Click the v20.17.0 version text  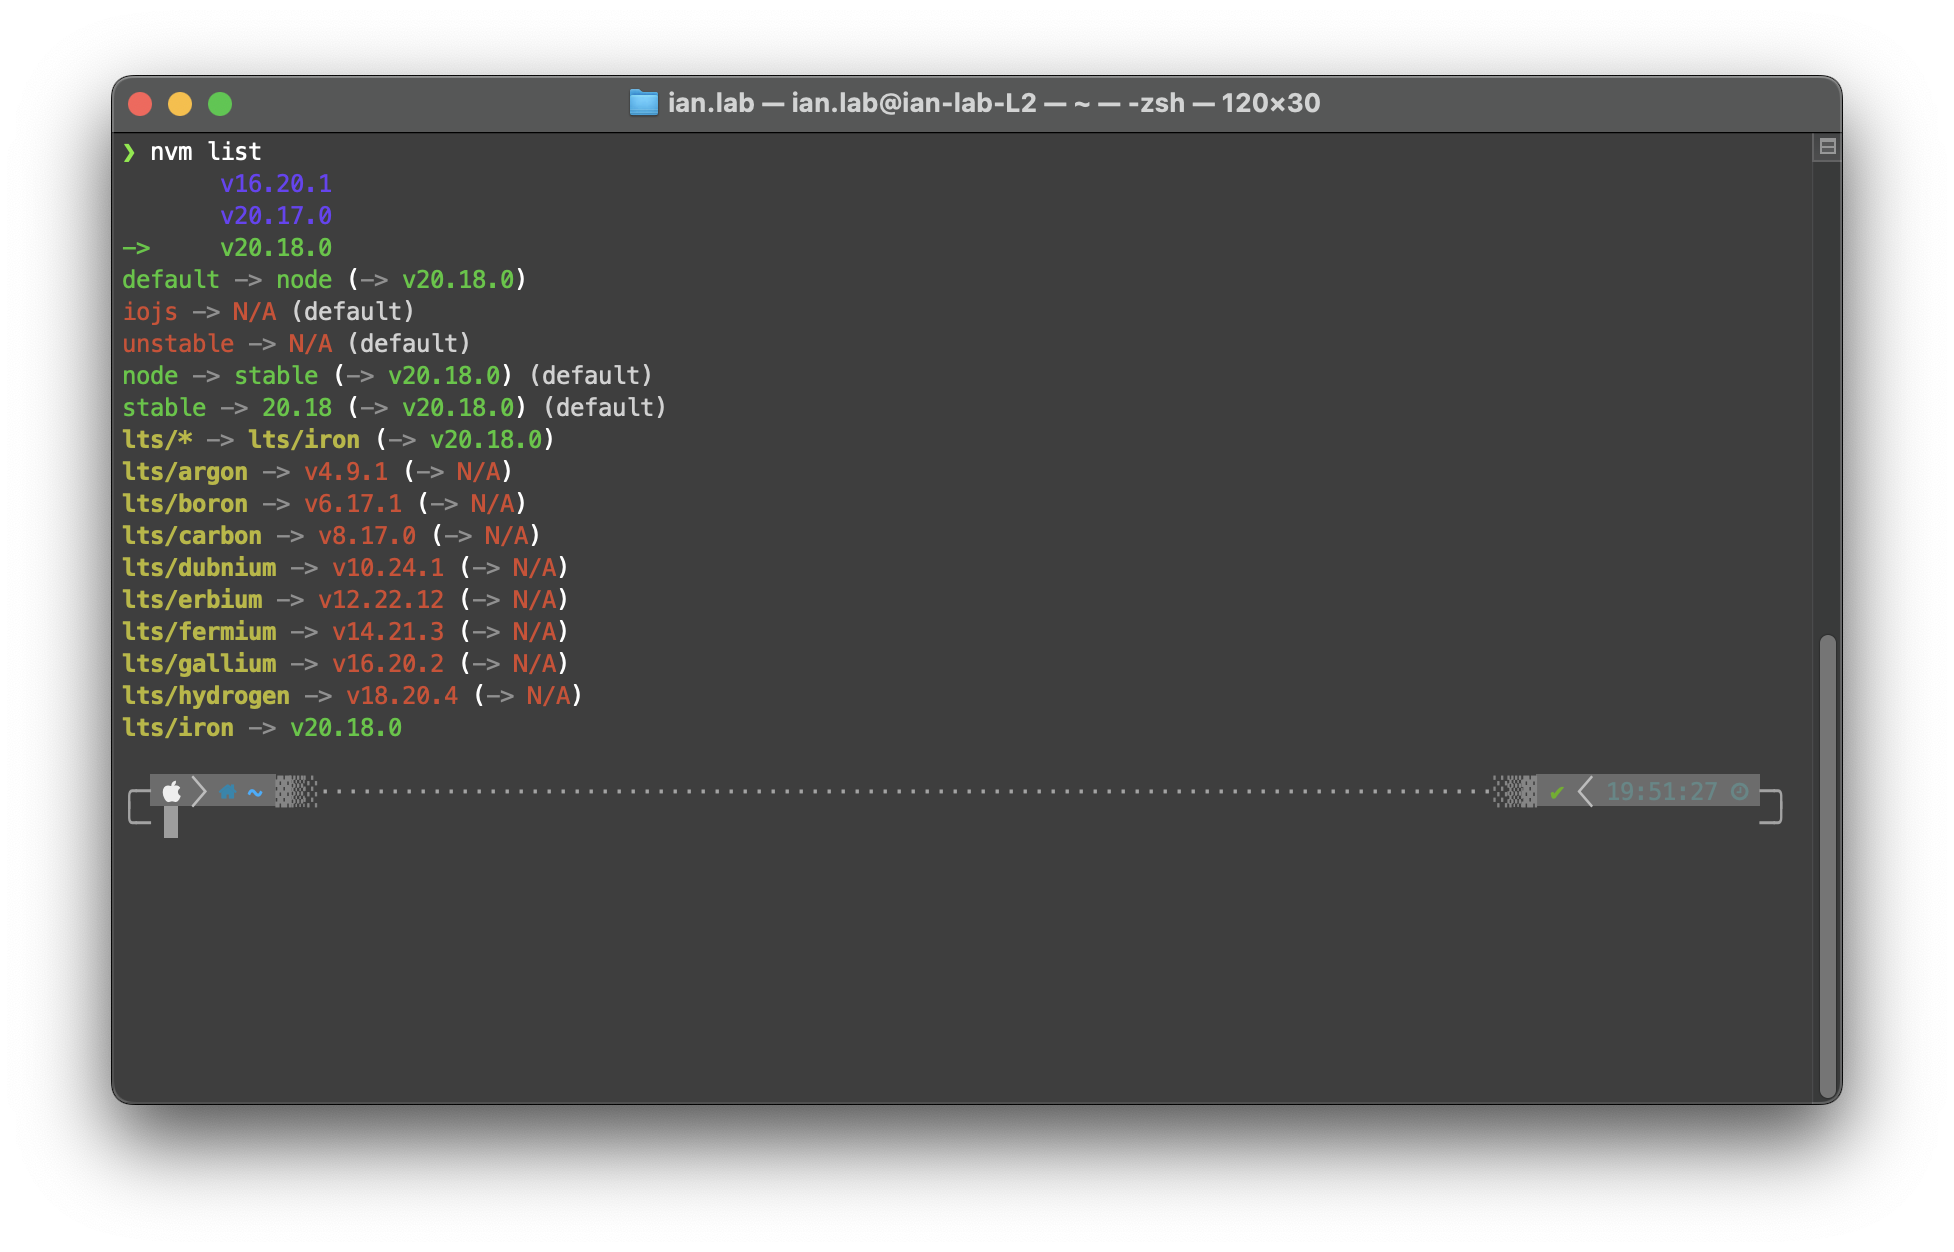pos(276,216)
